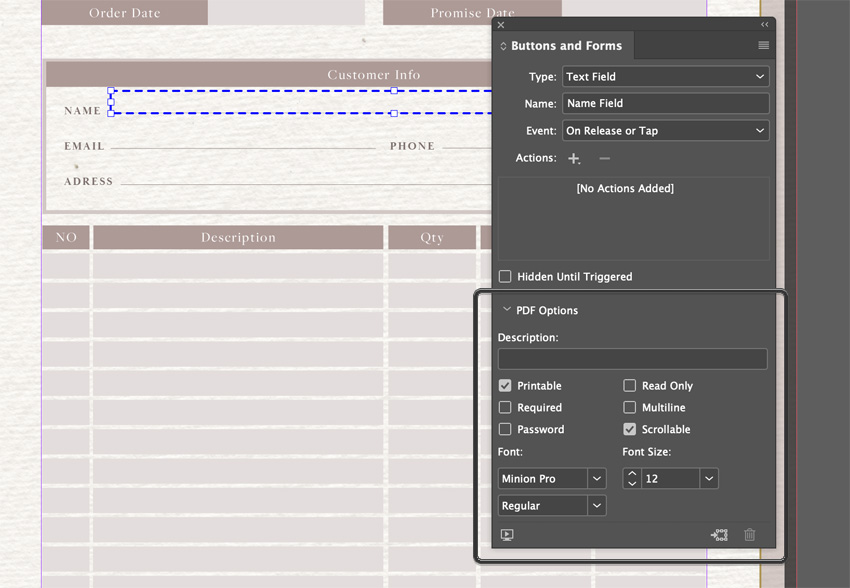Open the Buttons and Forms panel menu
The width and height of the screenshot is (850, 588).
click(763, 45)
